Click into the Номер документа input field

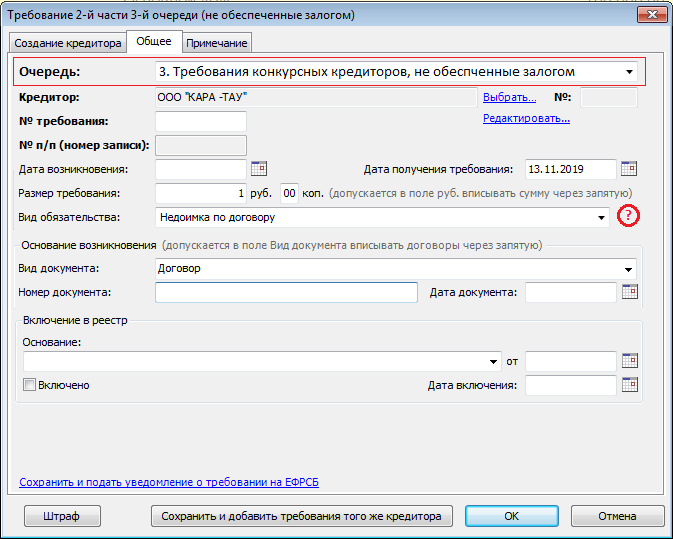(x=286, y=292)
